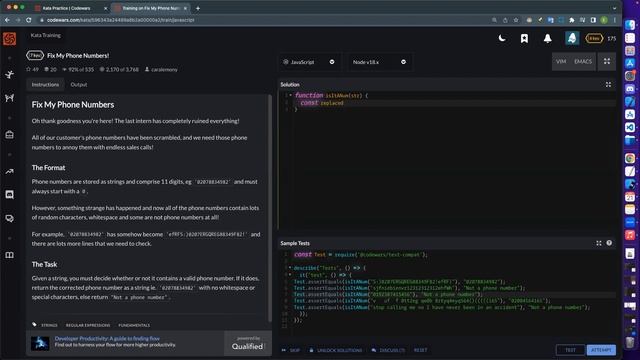Open the notifications bell

(547, 38)
